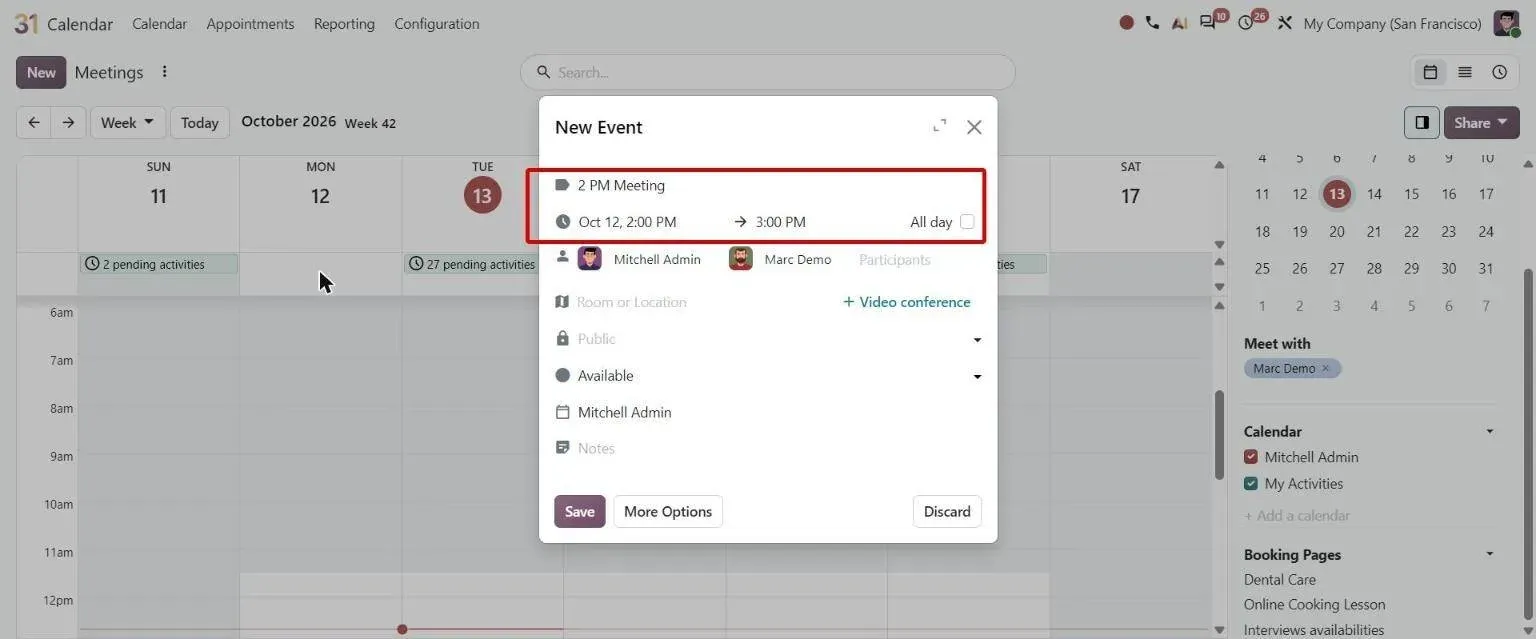The width and height of the screenshot is (1536, 639).
Task: Click the wrench debug tools icon
Action: point(1285,23)
